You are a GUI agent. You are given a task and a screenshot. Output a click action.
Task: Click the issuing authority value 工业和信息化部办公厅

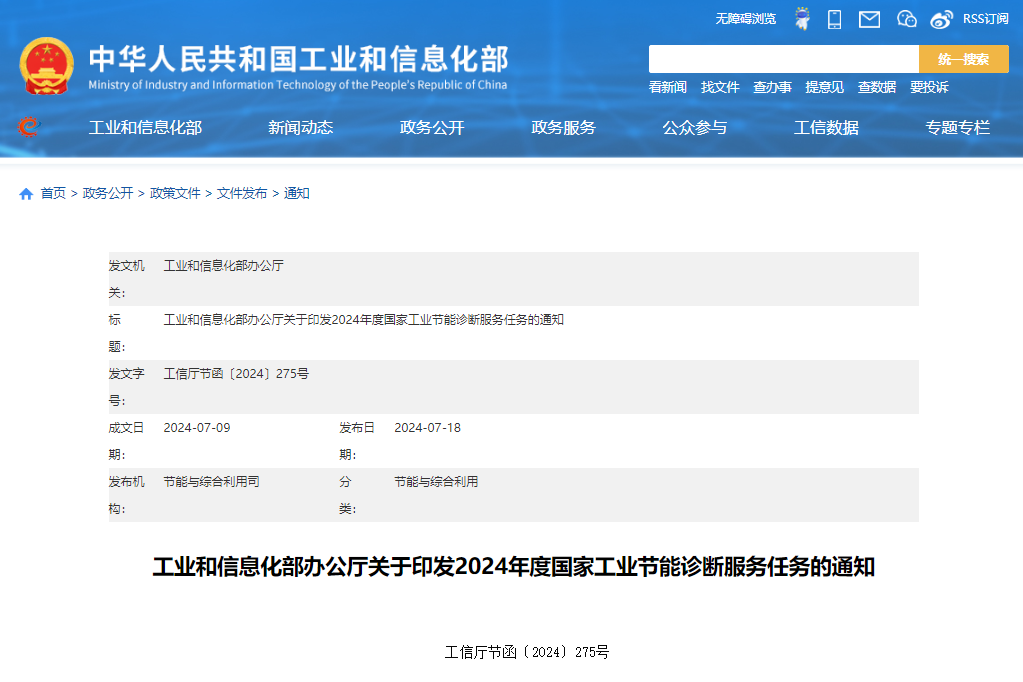click(x=223, y=266)
